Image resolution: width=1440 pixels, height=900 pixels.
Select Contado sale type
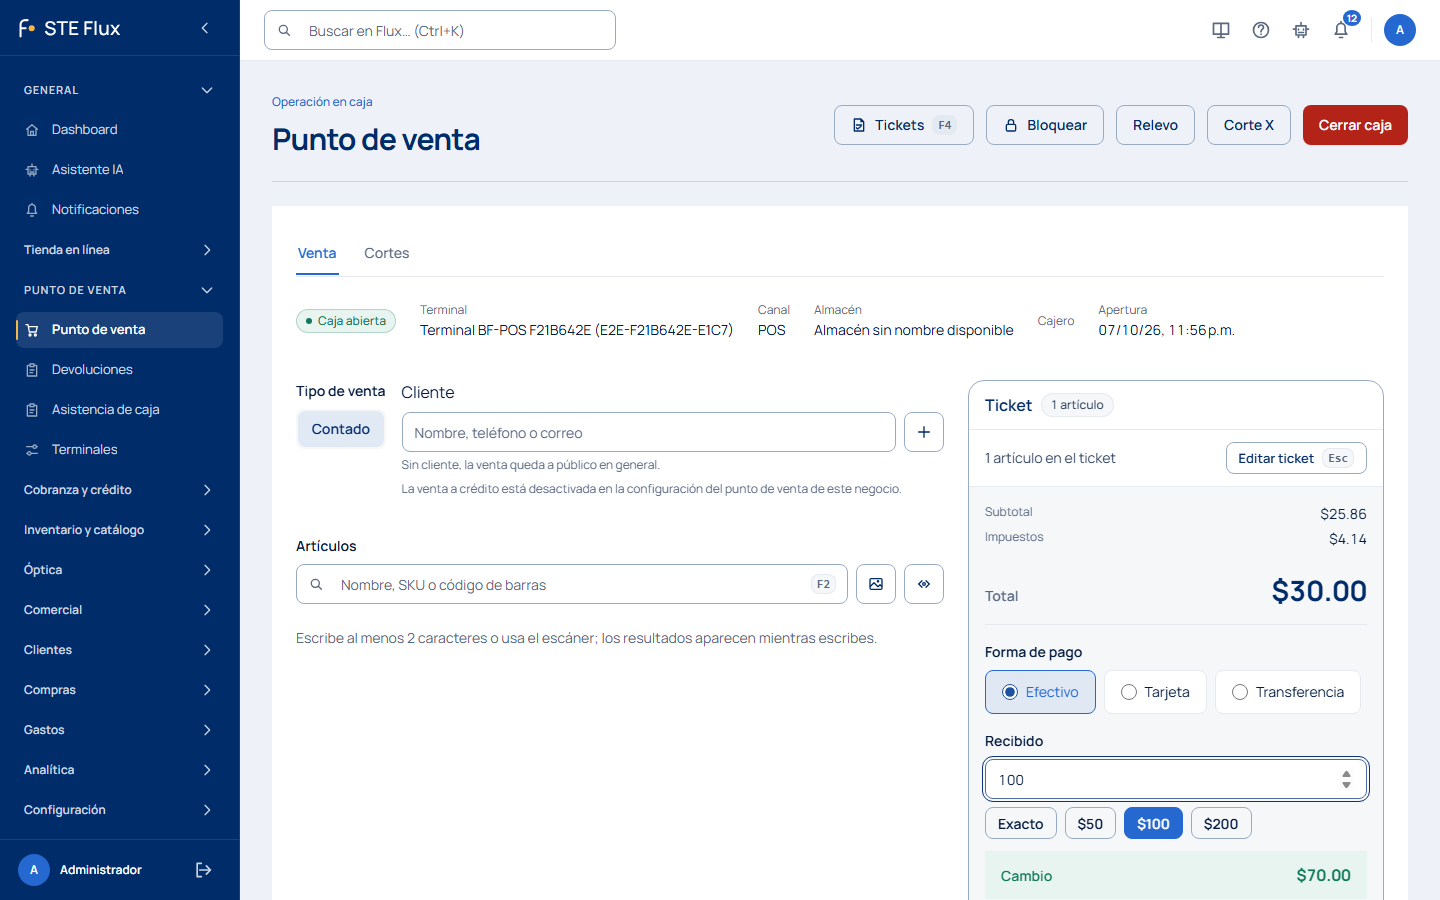(x=341, y=429)
